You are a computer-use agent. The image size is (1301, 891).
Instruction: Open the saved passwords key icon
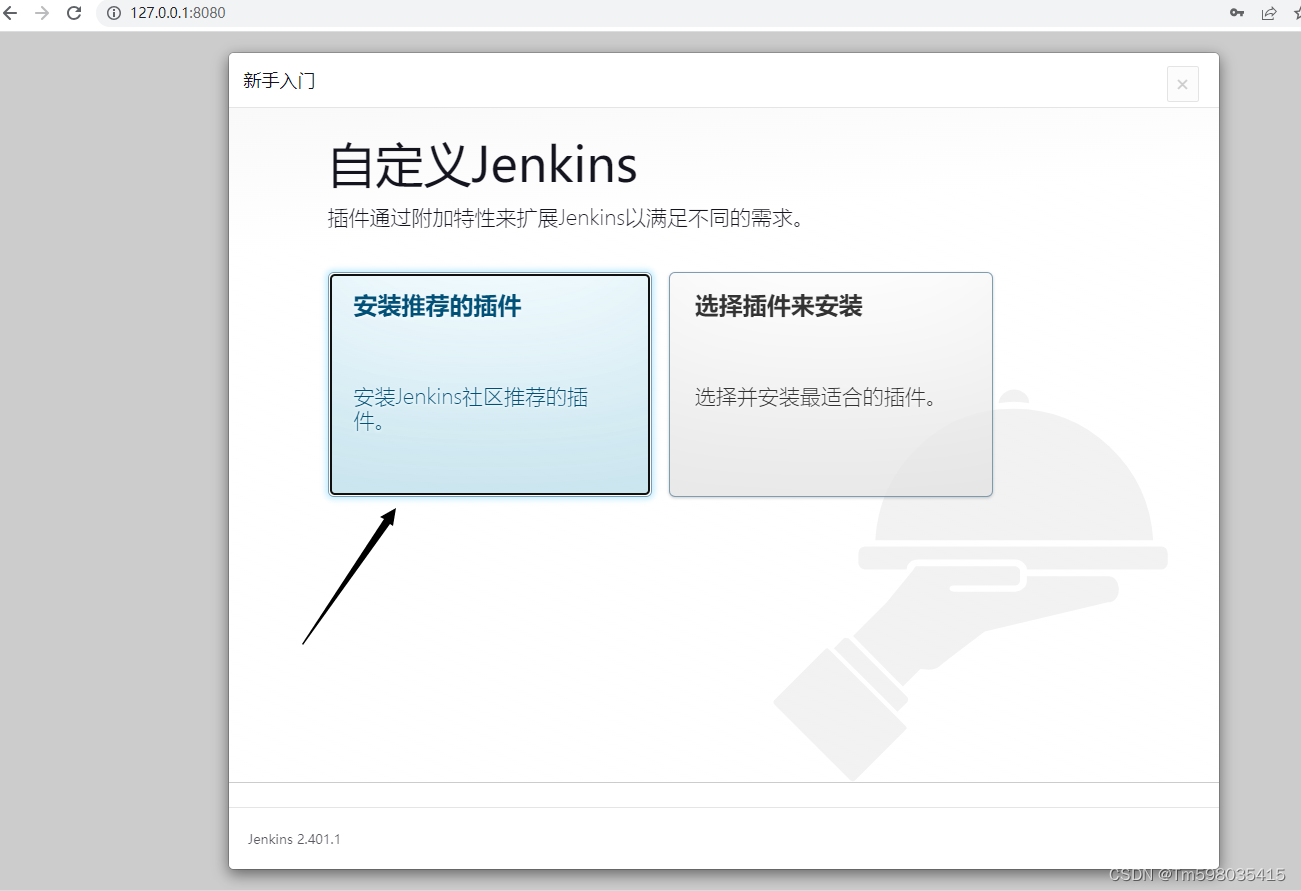tap(1237, 13)
